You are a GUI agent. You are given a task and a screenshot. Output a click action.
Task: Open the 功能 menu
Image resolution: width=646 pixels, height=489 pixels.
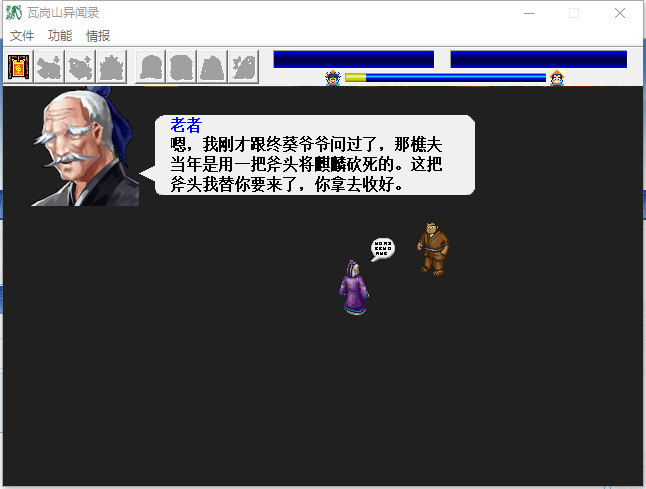point(60,36)
